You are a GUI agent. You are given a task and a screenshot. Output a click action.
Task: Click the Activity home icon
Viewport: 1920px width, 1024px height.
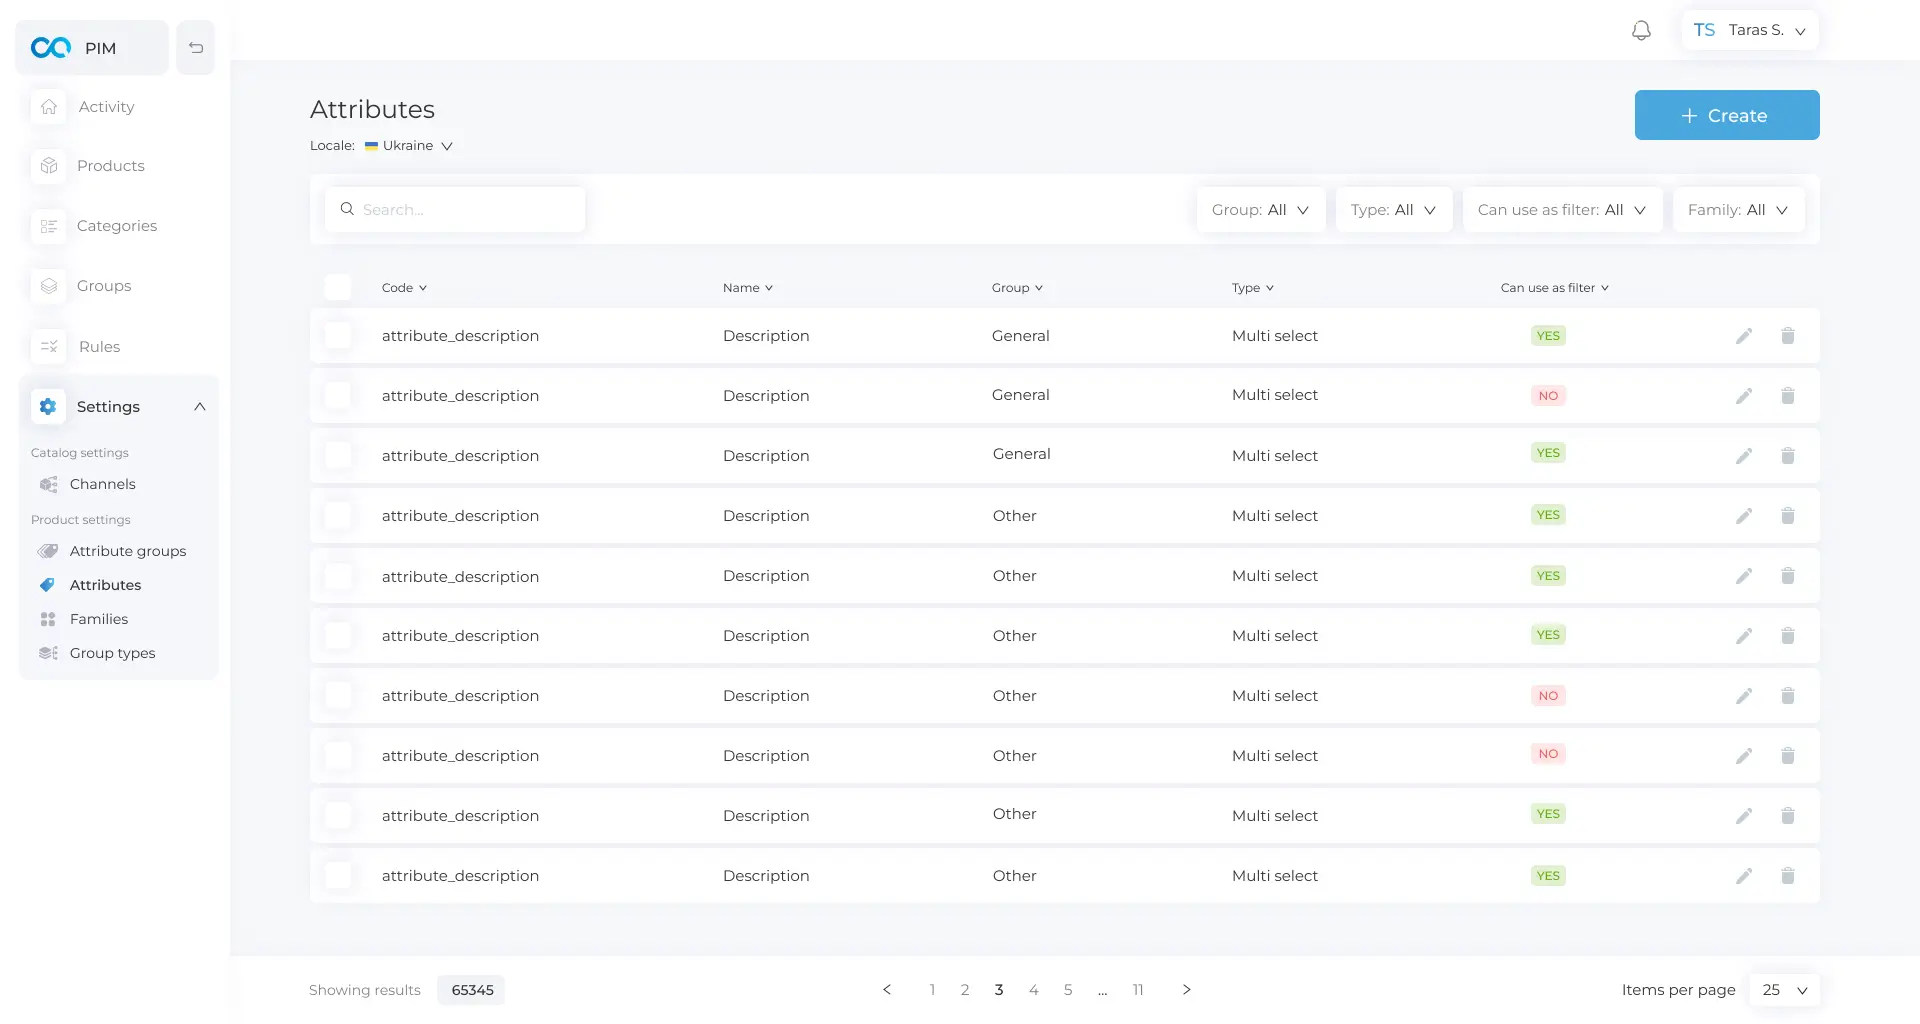coord(49,107)
